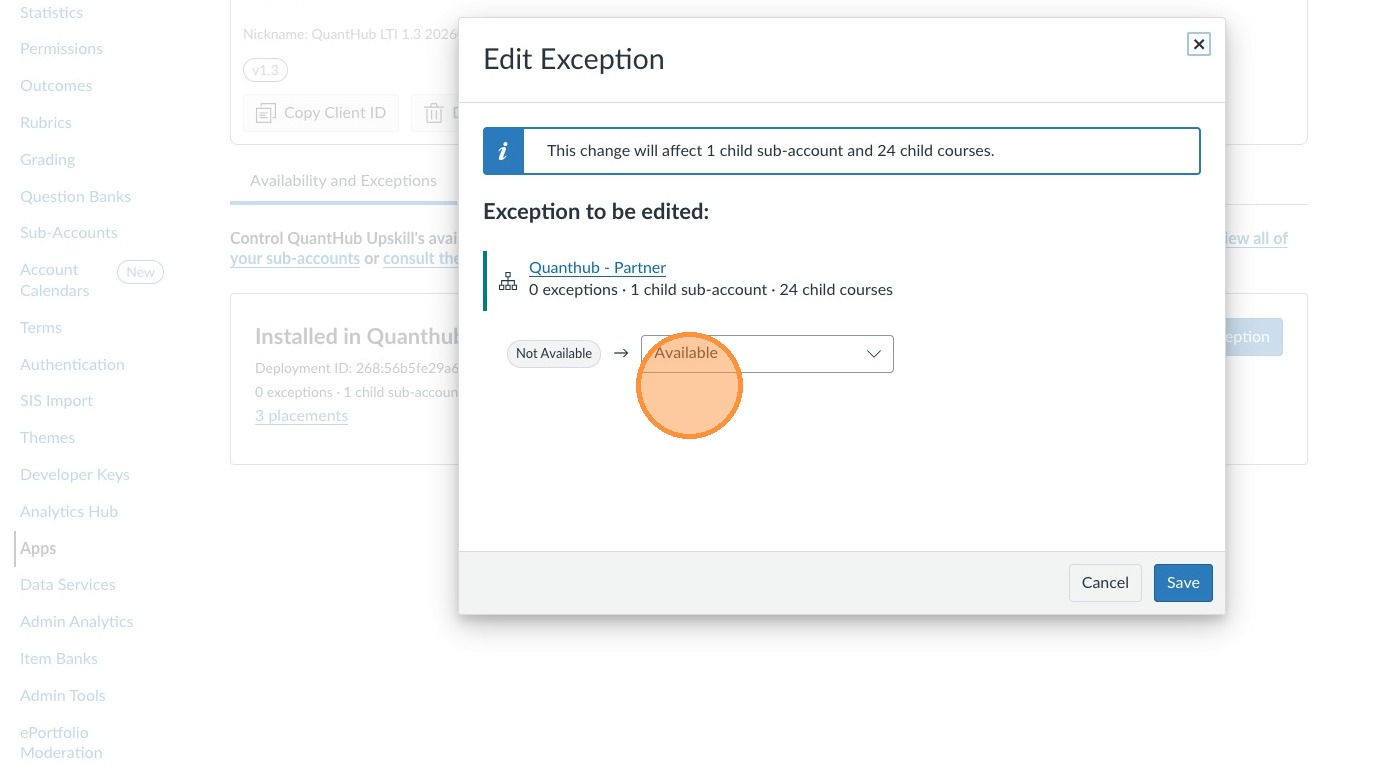This screenshot has width=1377, height=769.
Task: Save the exception changes
Action: coord(1182,583)
